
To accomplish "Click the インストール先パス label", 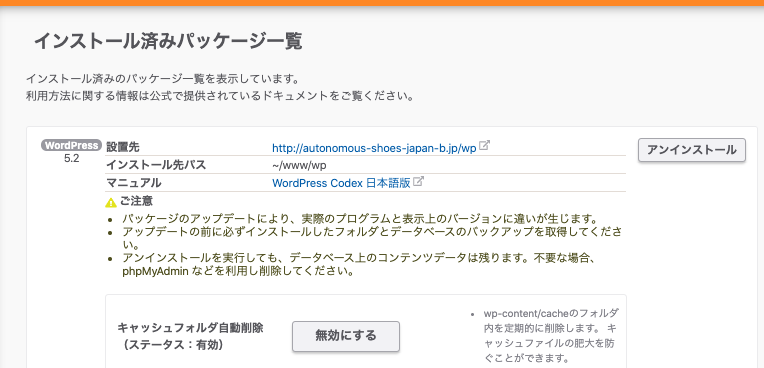I will pyautogui.click(x=156, y=165).
